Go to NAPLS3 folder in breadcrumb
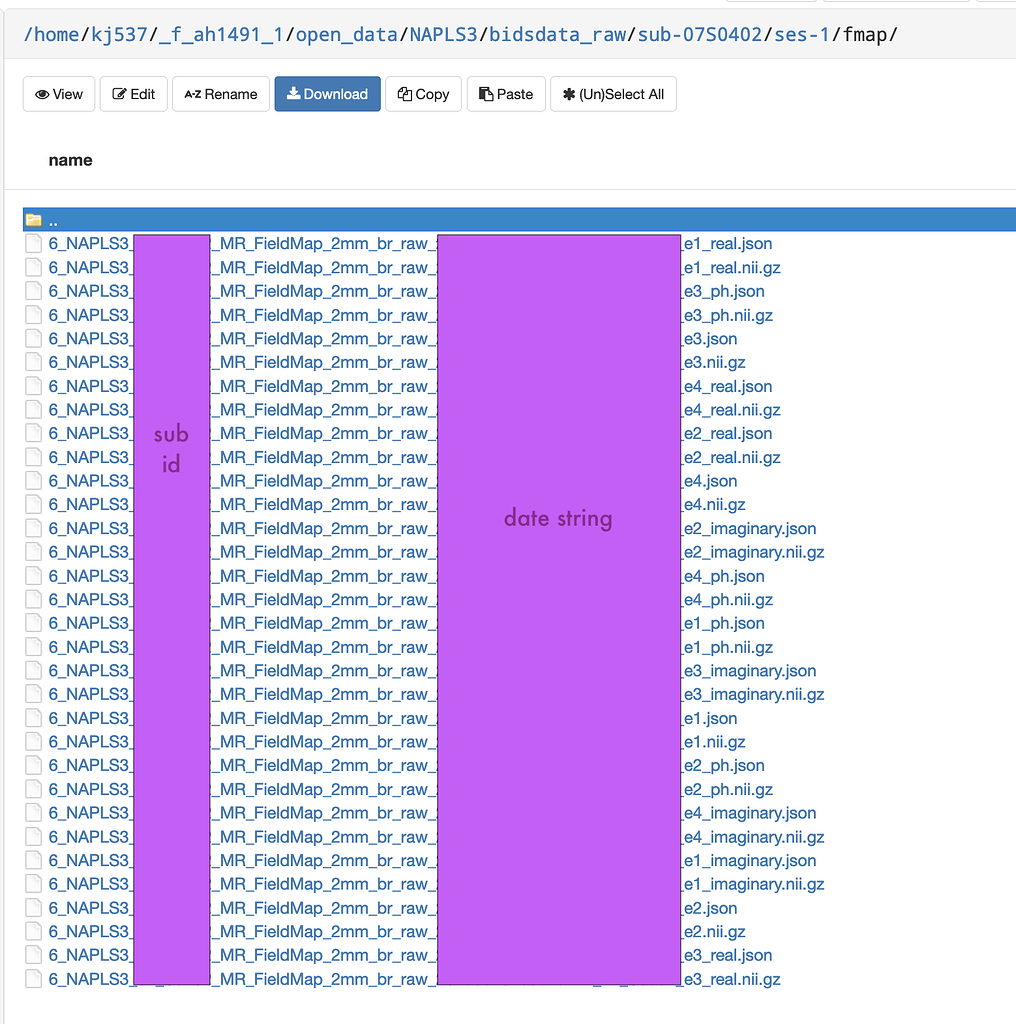 [443, 36]
